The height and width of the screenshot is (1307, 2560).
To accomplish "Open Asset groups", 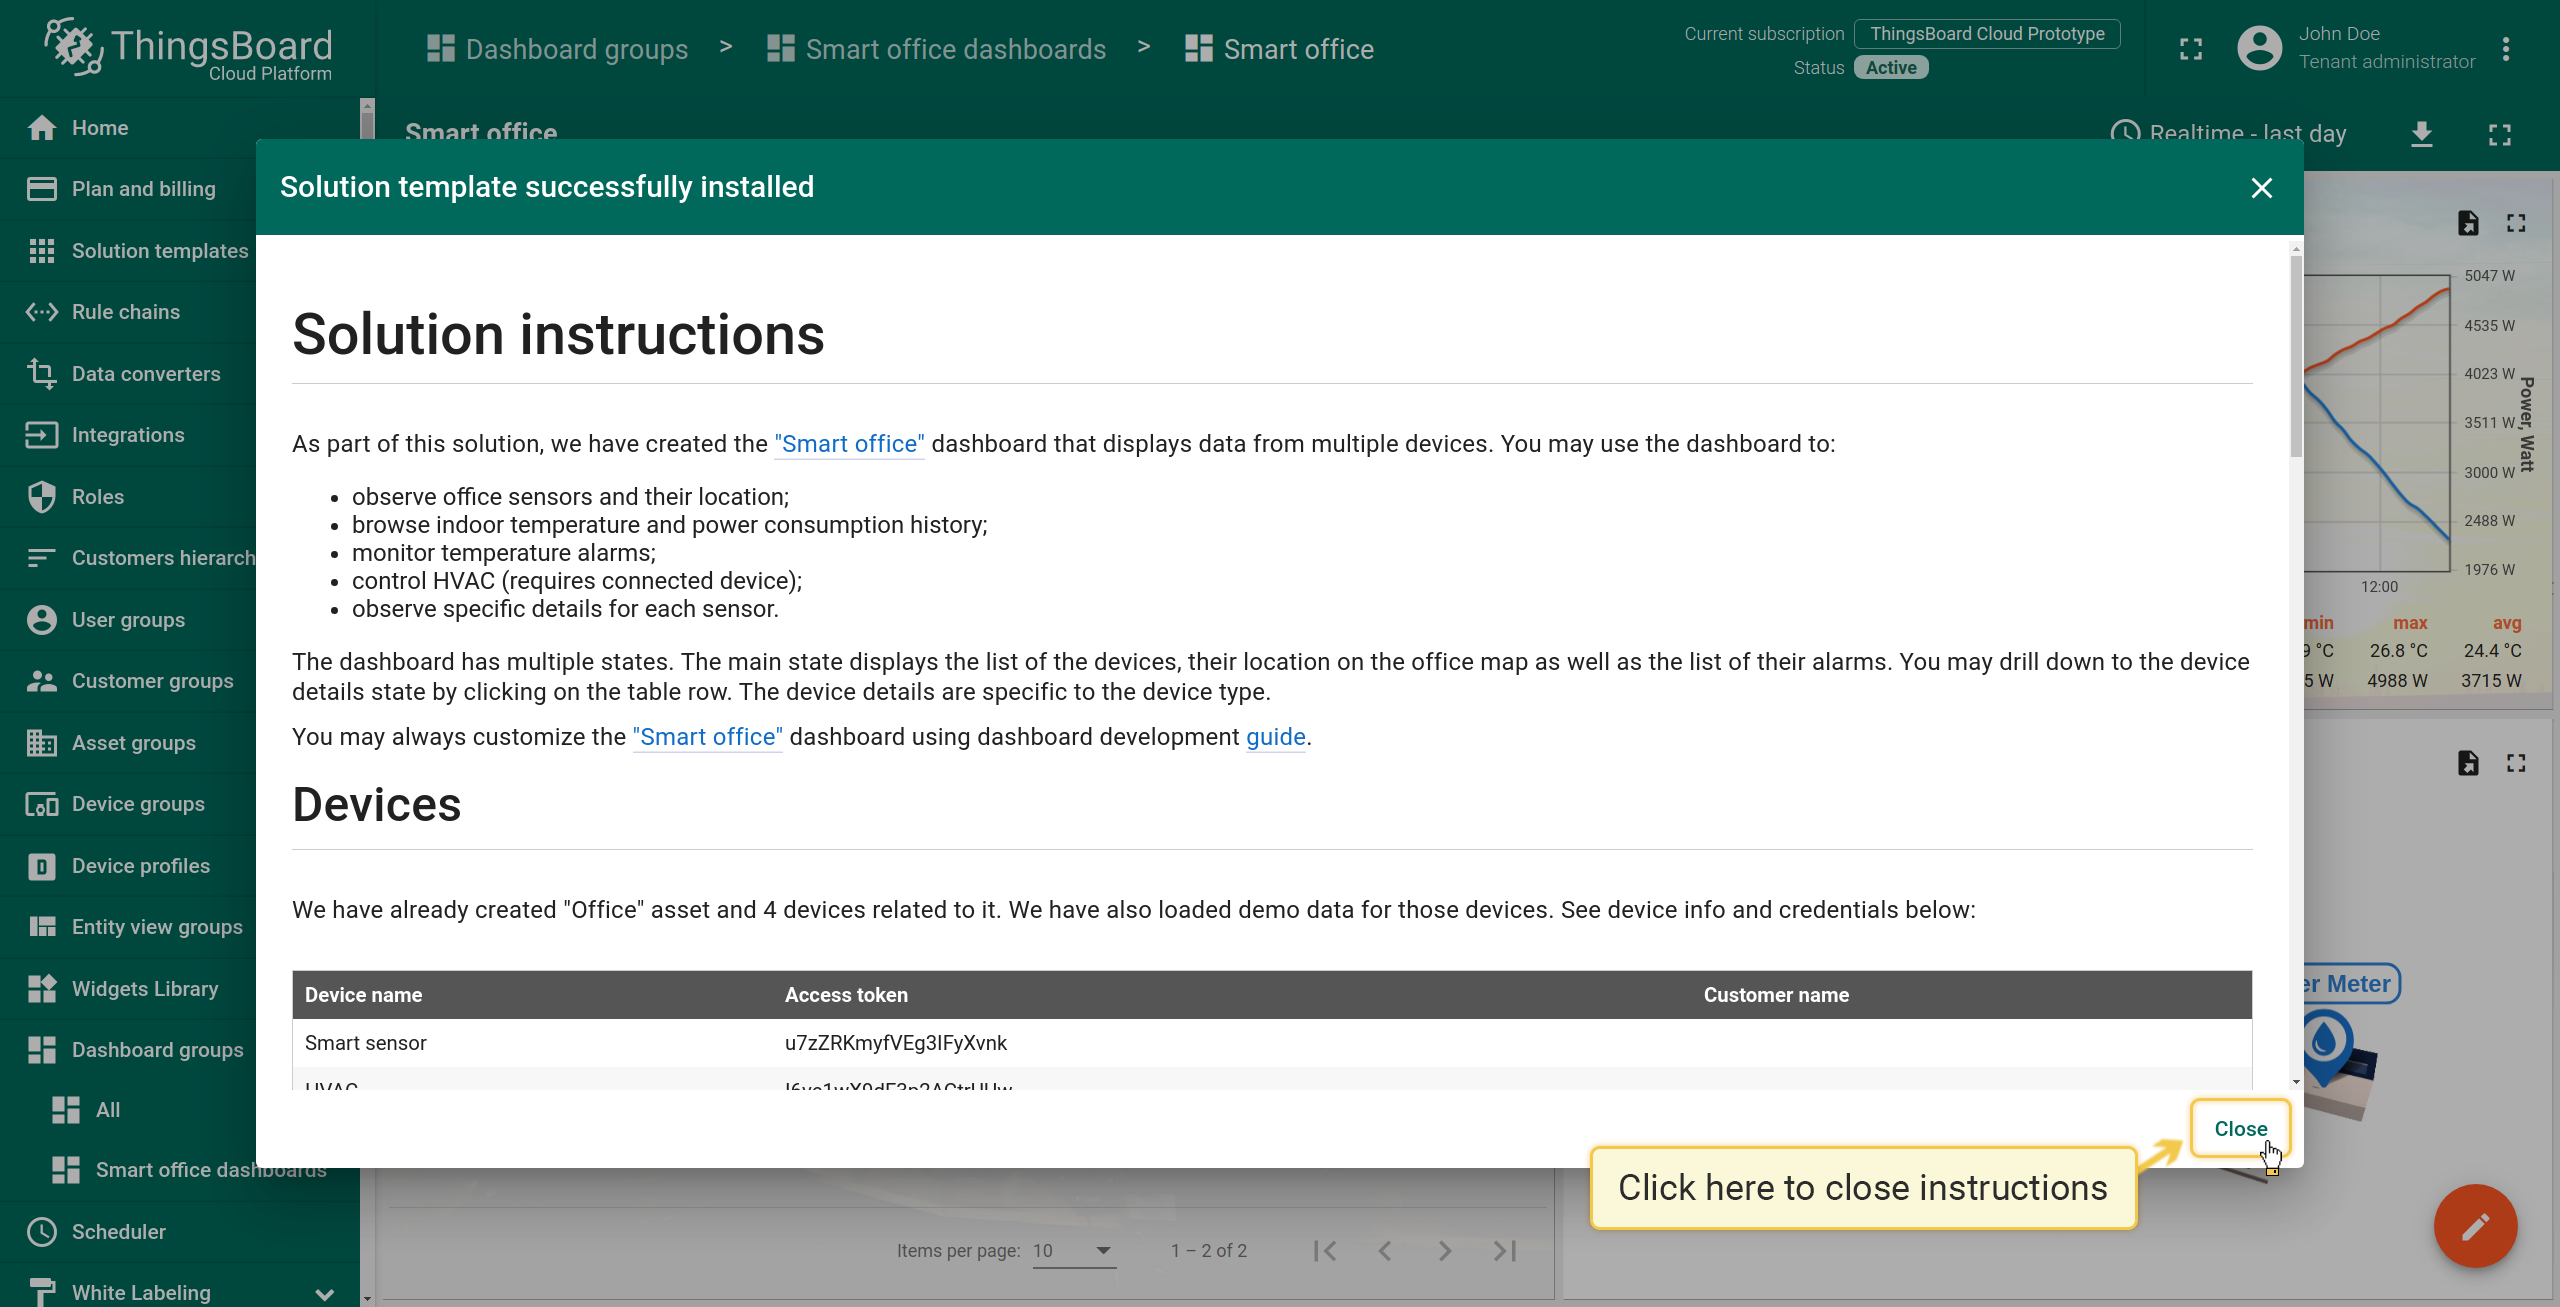I will [180, 743].
